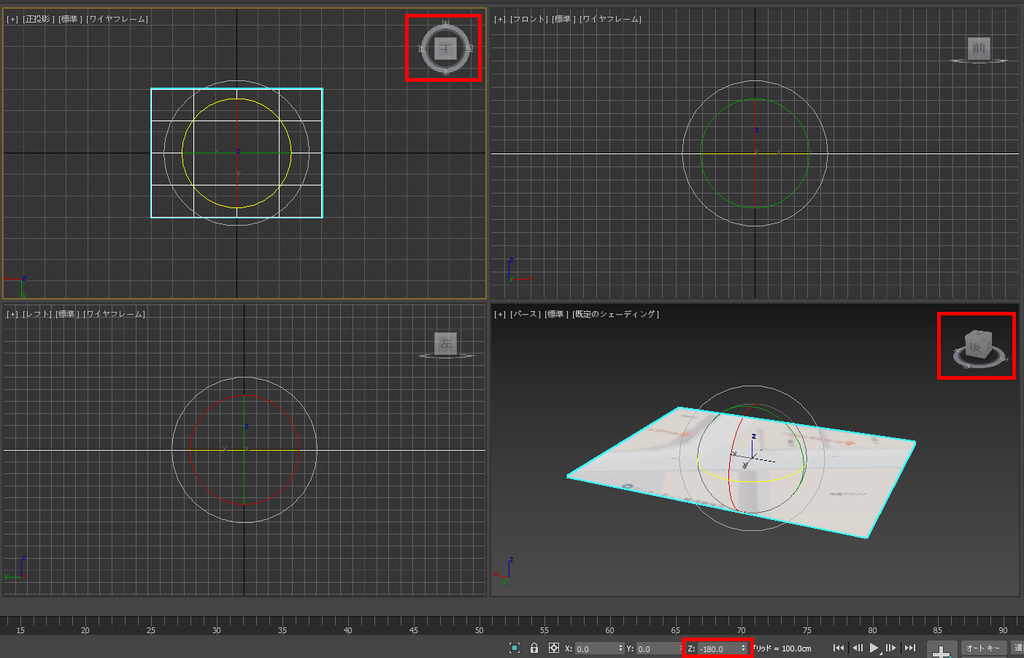Open the [正投影] view label menu
The width and height of the screenshot is (1024, 658).
tap(39, 19)
